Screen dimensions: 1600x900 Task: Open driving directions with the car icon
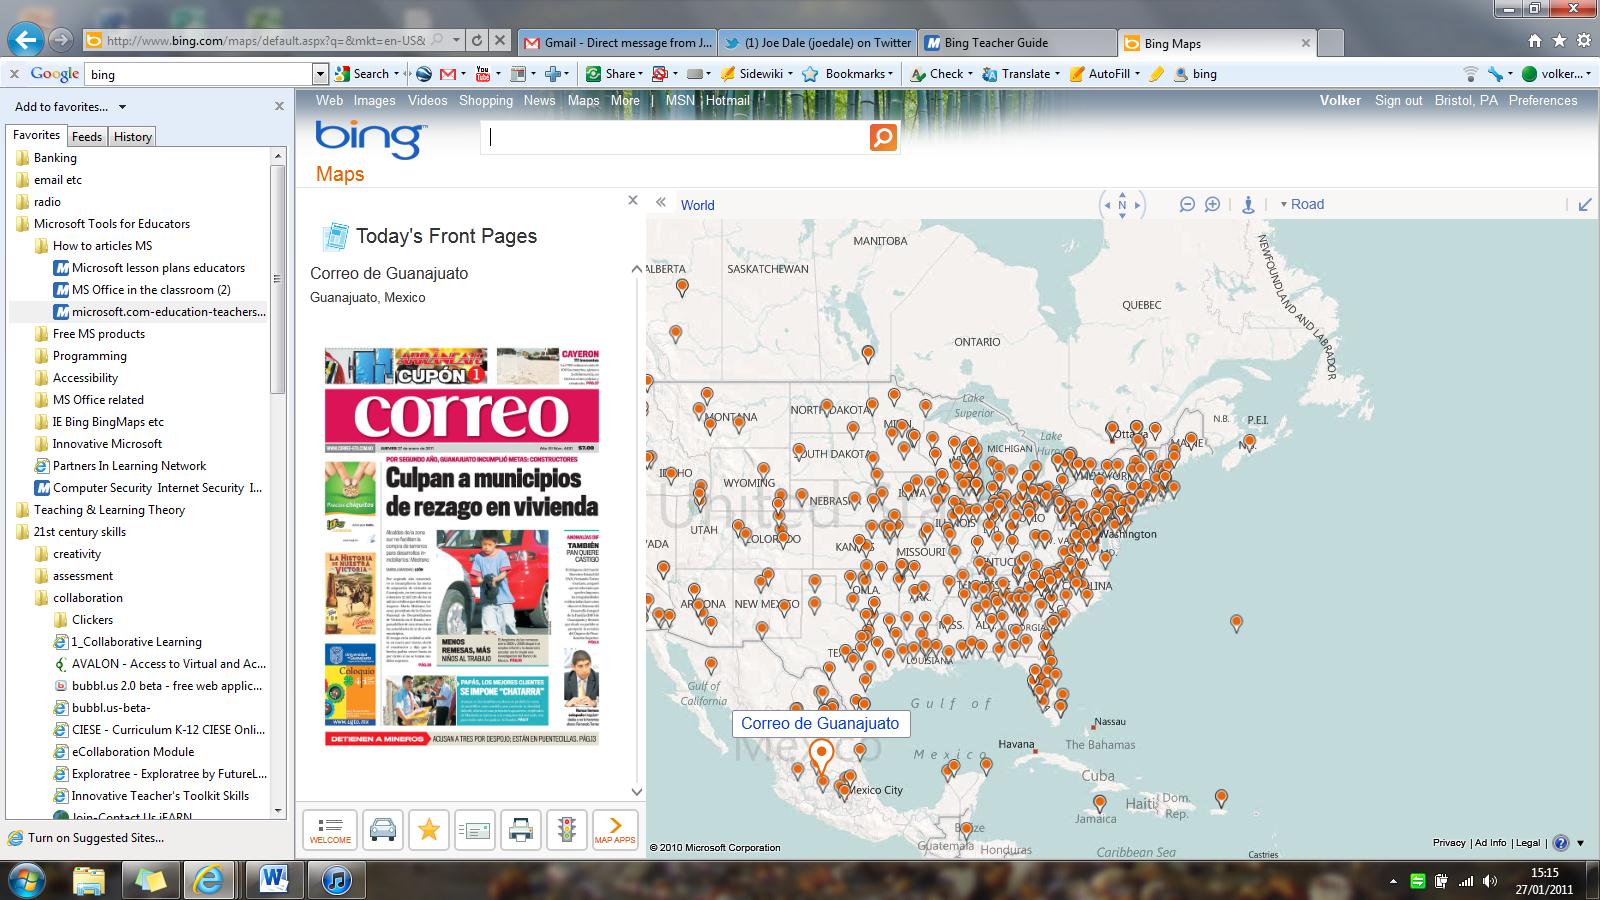pos(381,828)
